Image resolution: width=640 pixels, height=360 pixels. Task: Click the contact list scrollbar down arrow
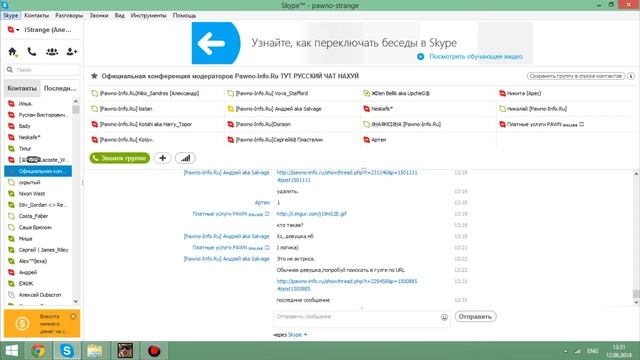coord(76,301)
